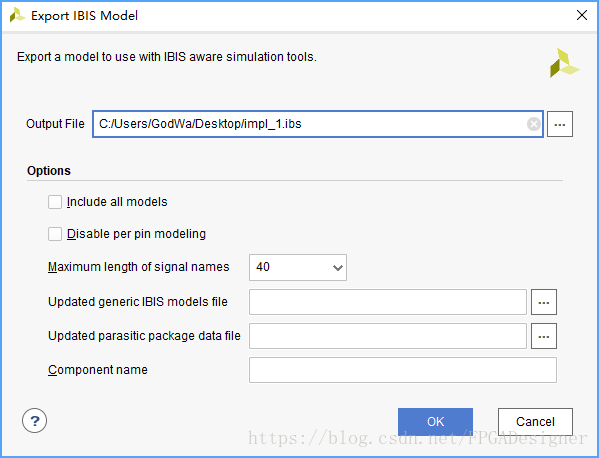The width and height of the screenshot is (599, 458).
Task: Open the combo box showing value 40
Action: pyautogui.click(x=298, y=267)
